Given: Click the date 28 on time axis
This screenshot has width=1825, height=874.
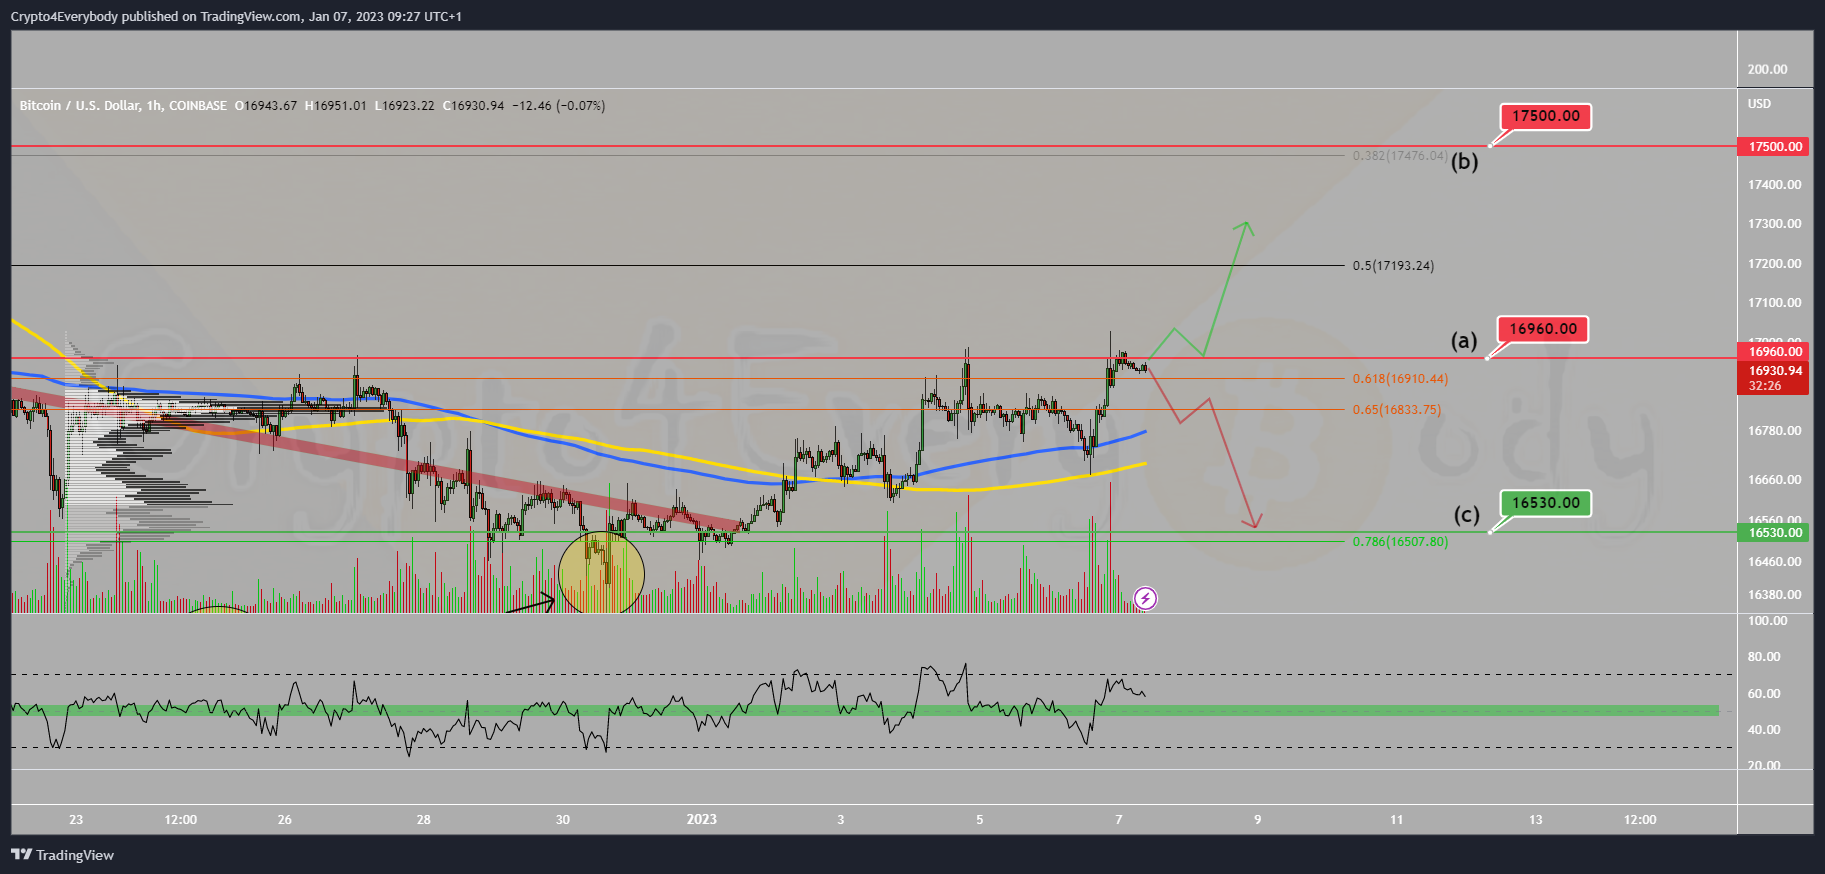Looking at the screenshot, I should pos(424,820).
